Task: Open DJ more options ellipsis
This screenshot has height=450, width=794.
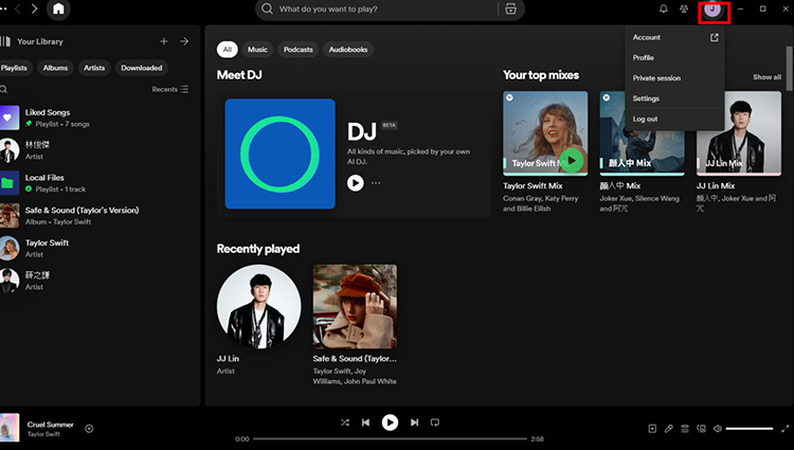Action: click(376, 183)
